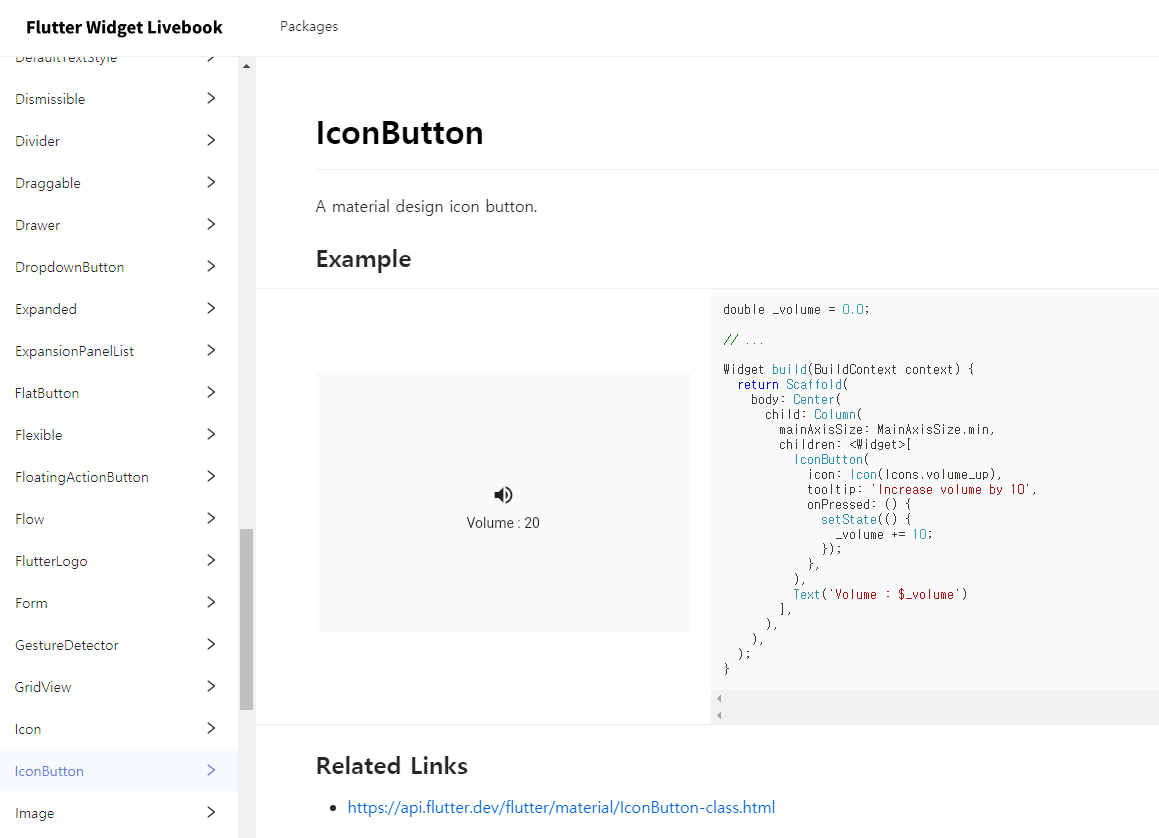Open the Drawer widget page
Image resolution: width=1159 pixels, height=838 pixels.
click(38, 225)
